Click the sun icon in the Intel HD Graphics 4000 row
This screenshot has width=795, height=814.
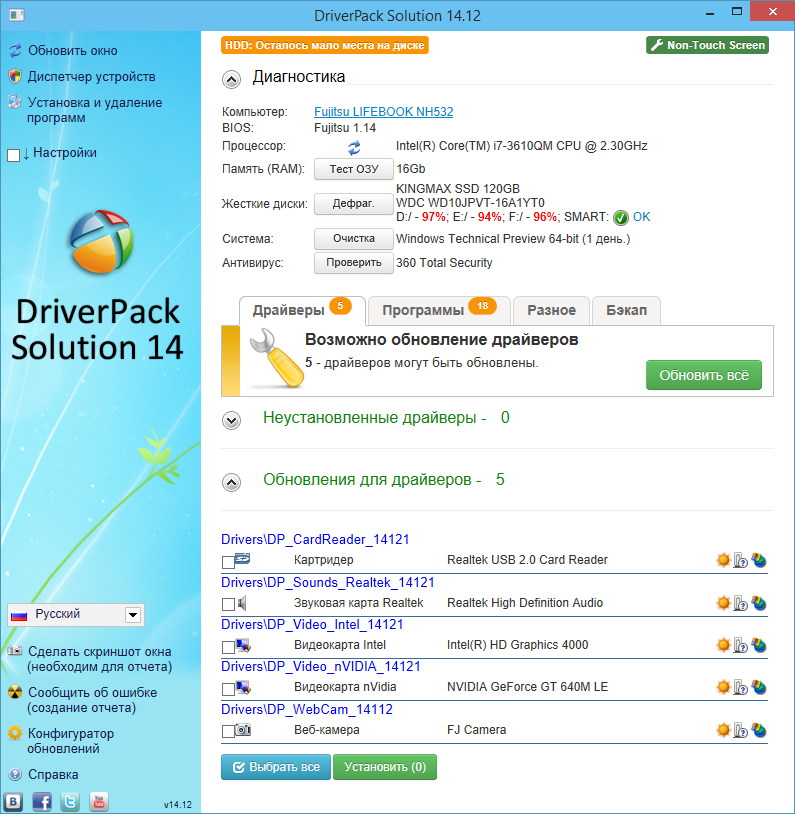723,645
